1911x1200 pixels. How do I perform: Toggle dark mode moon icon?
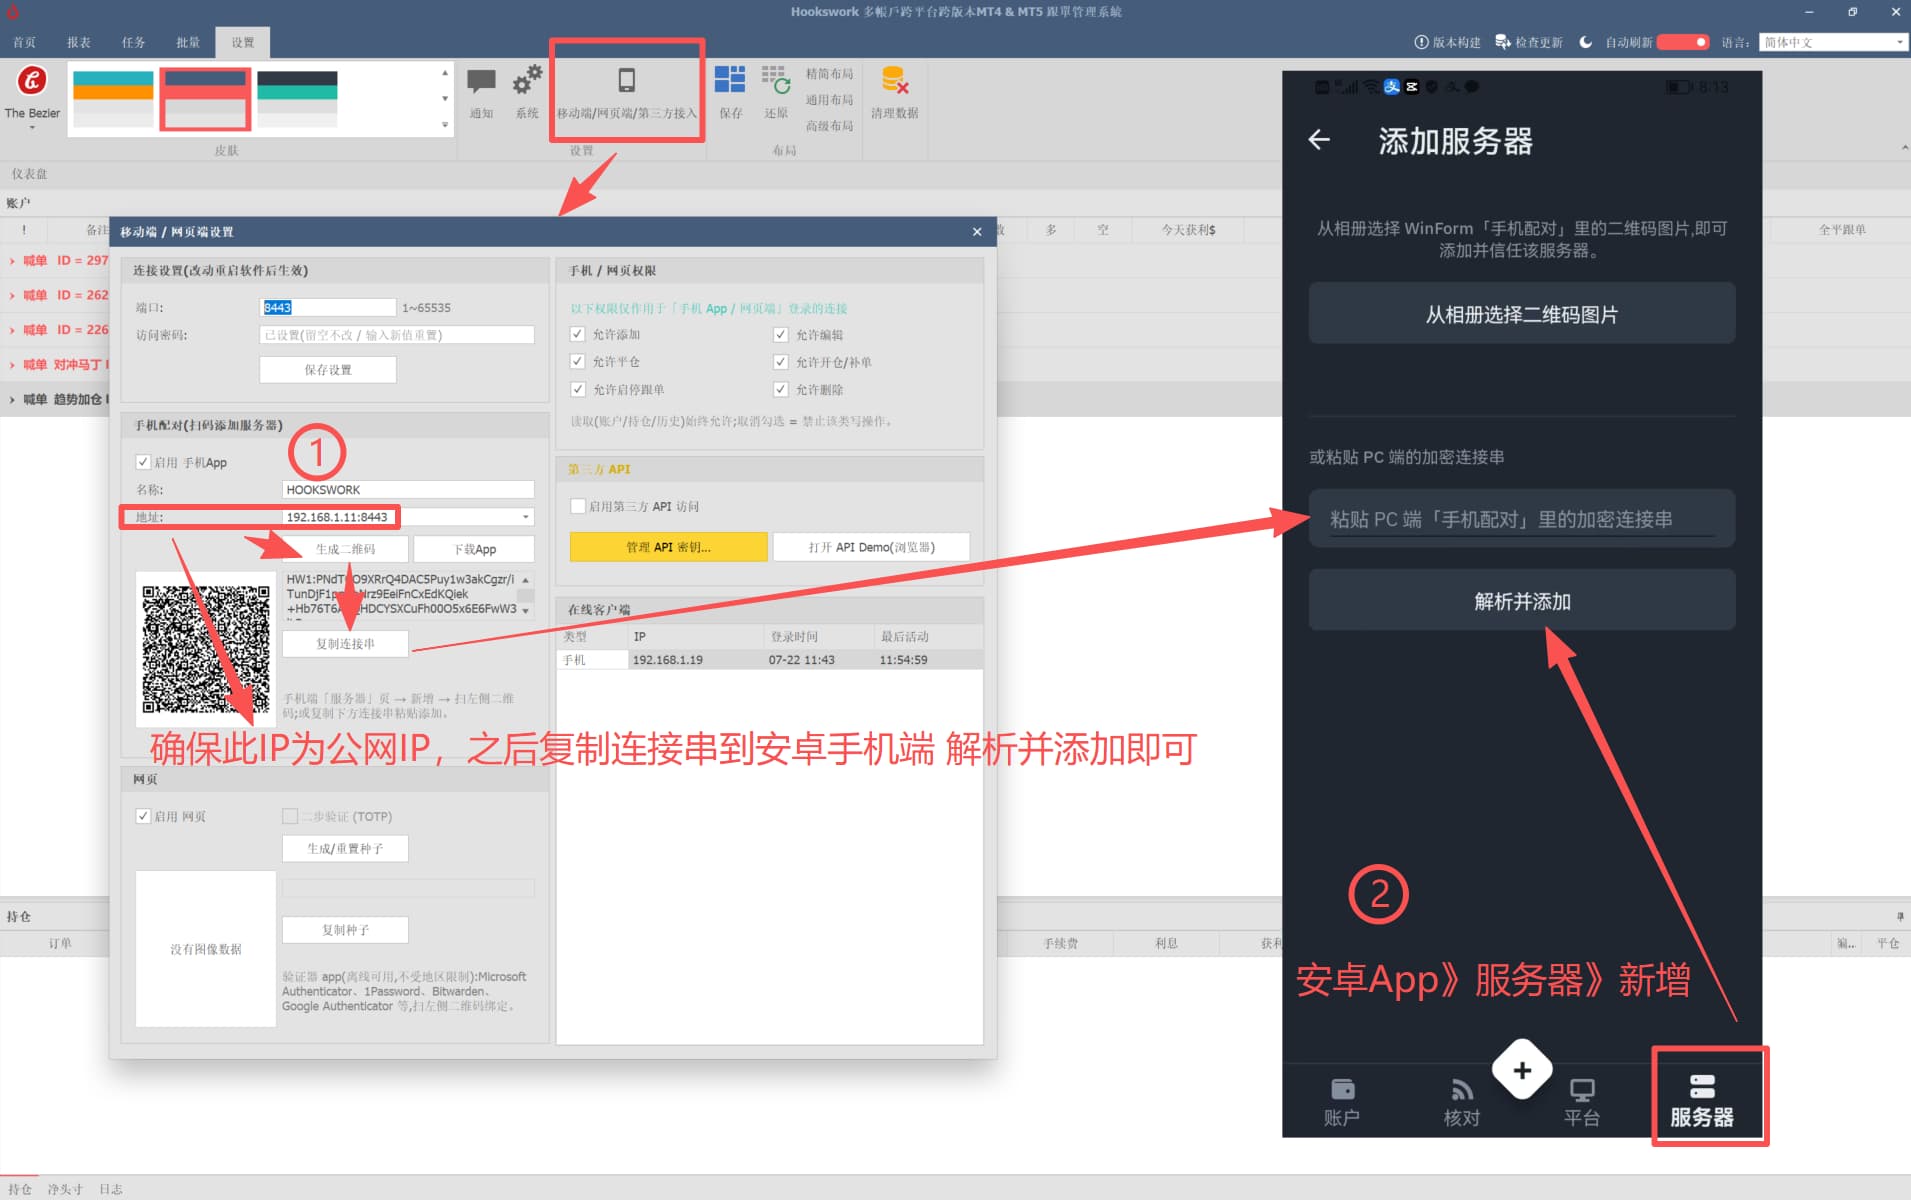click(x=1585, y=42)
